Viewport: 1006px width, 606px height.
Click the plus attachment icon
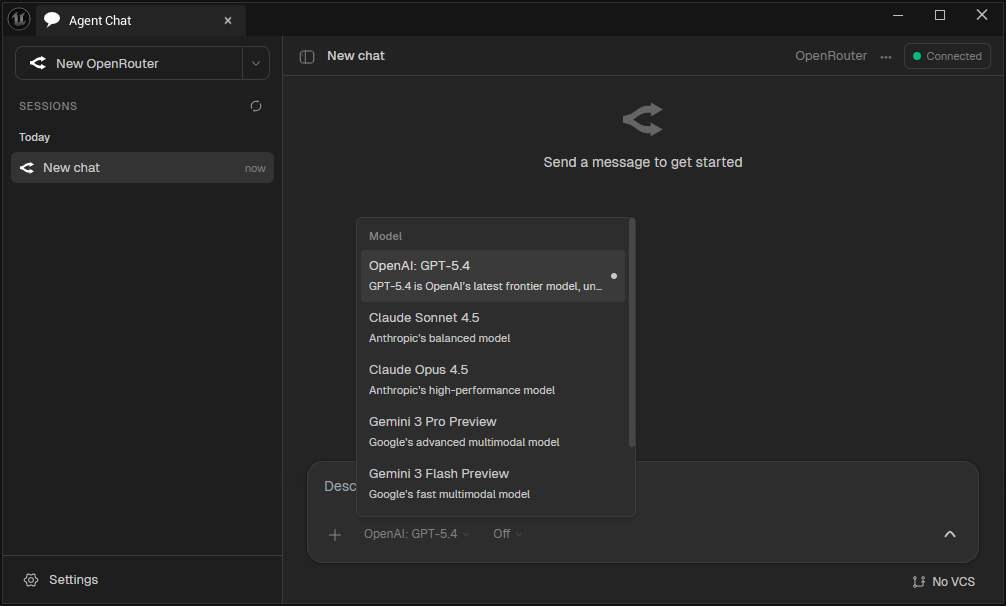(x=335, y=534)
